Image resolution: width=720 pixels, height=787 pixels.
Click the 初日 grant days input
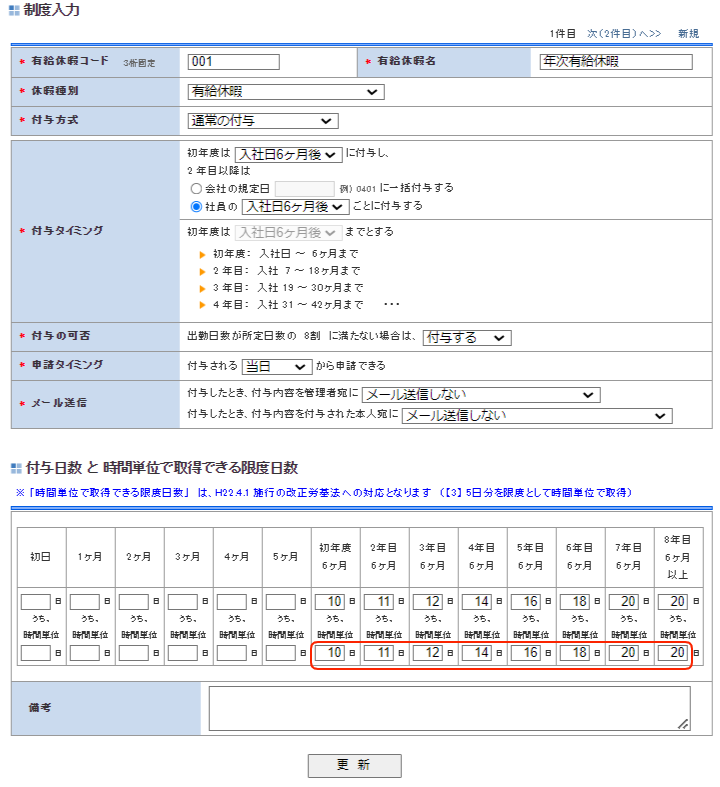coord(36,601)
